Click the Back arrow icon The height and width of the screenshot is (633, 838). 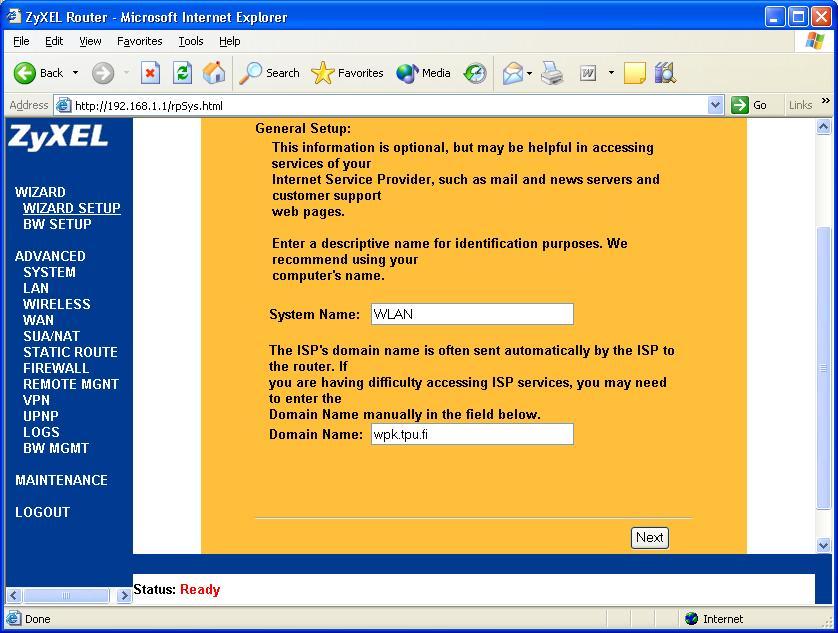[x=25, y=73]
